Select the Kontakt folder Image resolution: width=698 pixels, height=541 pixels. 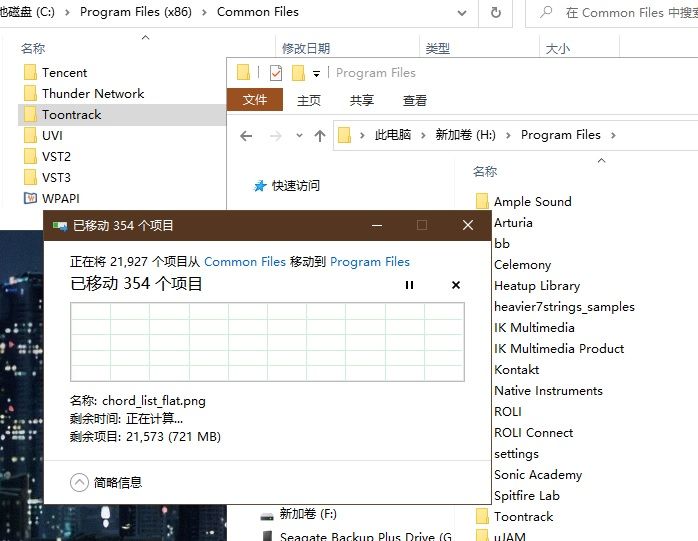tap(516, 370)
